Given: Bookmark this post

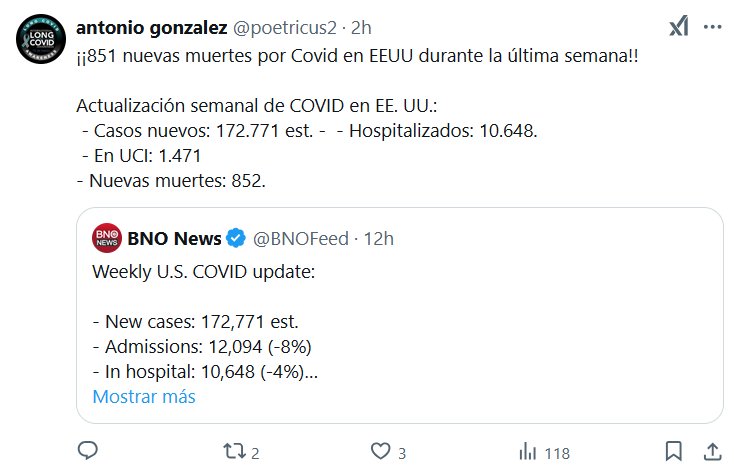Looking at the screenshot, I should click(674, 451).
